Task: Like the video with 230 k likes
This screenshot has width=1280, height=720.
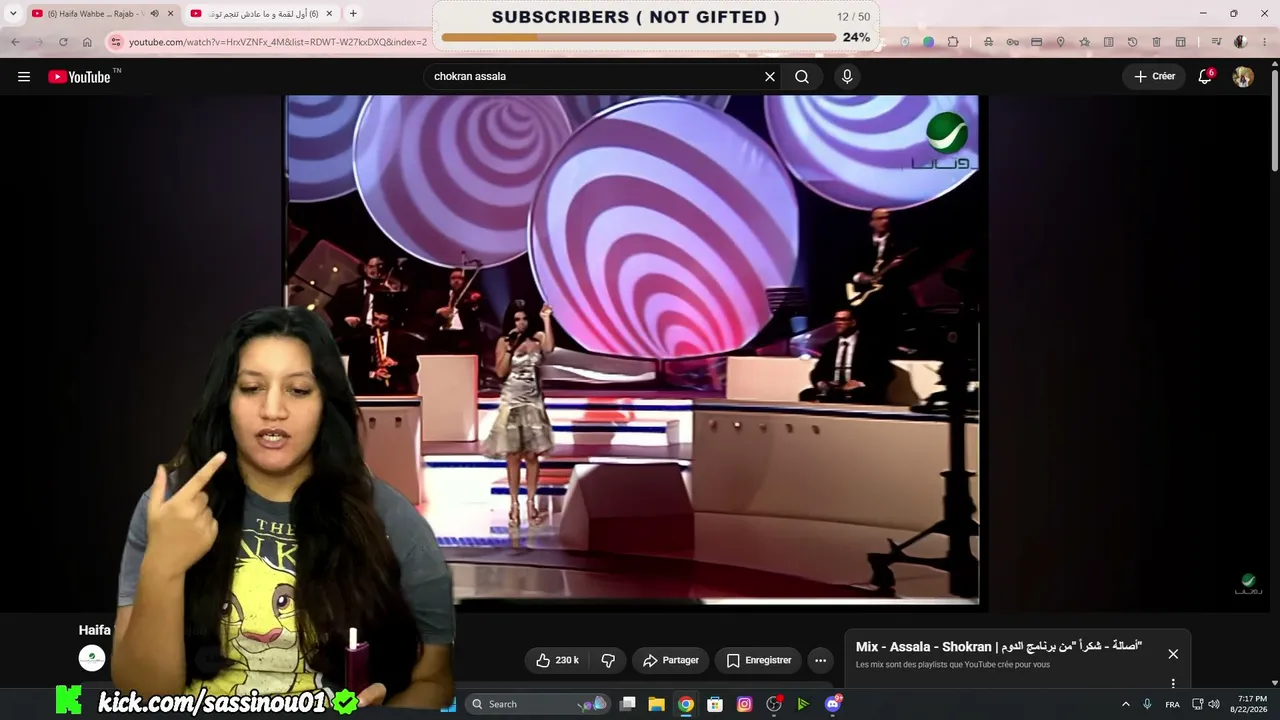Action: [558, 660]
